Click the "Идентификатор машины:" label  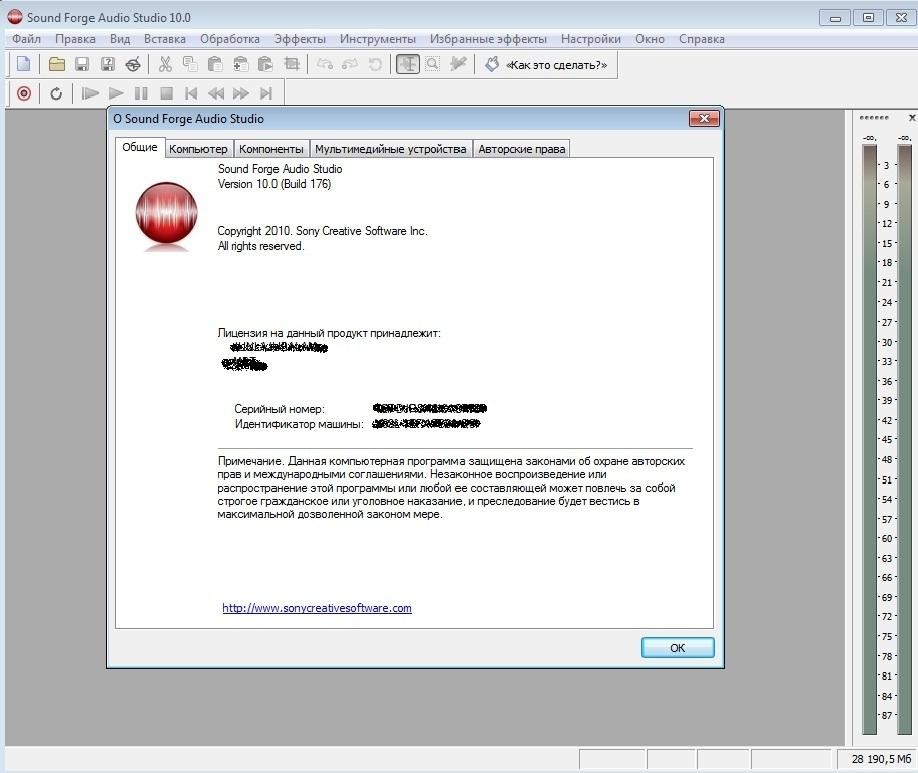point(299,424)
